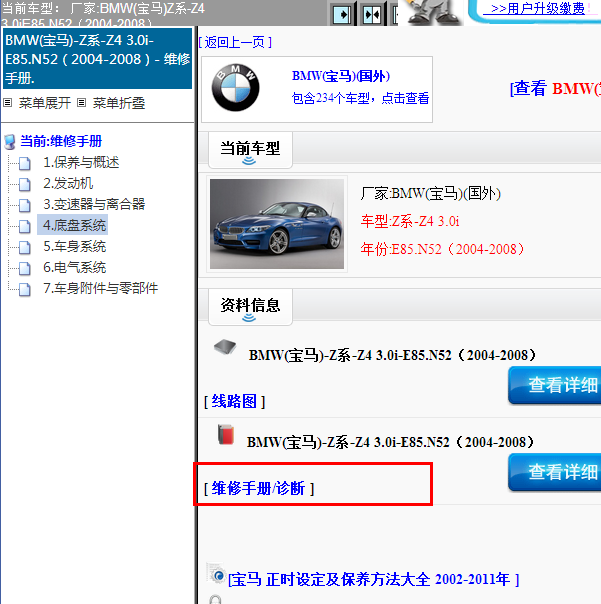
Task: Open tree item 6.电气系统
Action: tap(74, 267)
